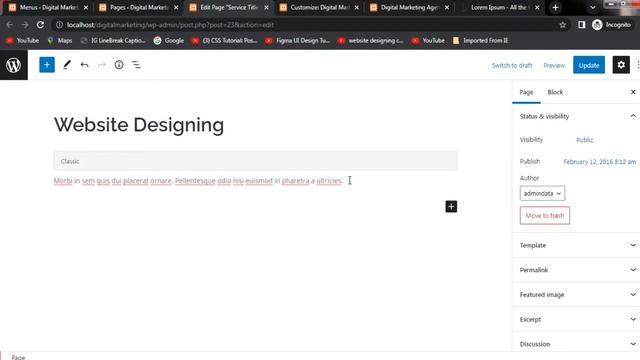Open a new browser tab
Image resolution: width=640 pixels, height=360 pixels.
(555, 7)
